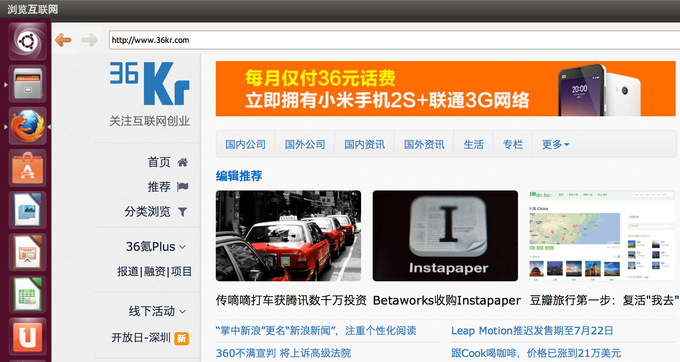Screen dimensions: 680x362
Task: Open Ubuntu One from the launcher
Action: click(x=27, y=336)
